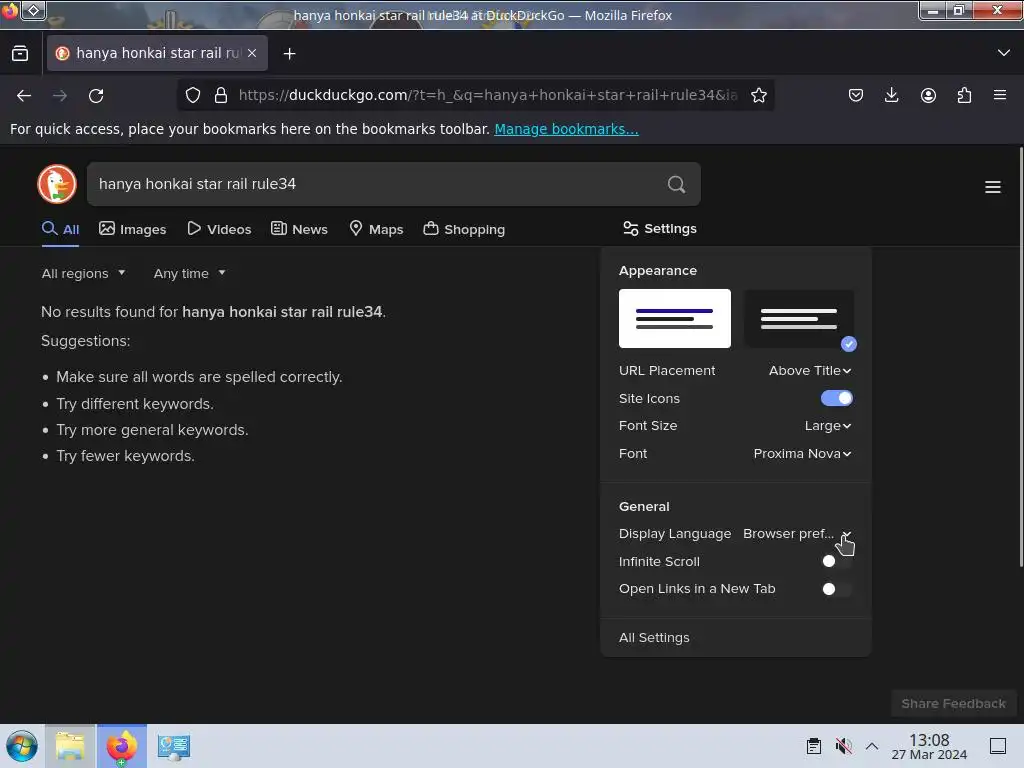
Task: Switch to News tab
Action: [x=299, y=229]
